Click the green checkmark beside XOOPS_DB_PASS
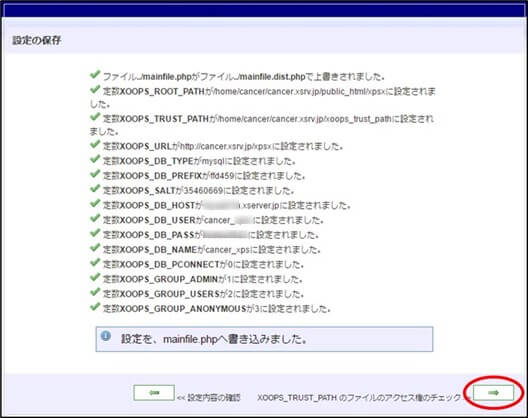Screen dimensions: 528x418 pos(95,233)
